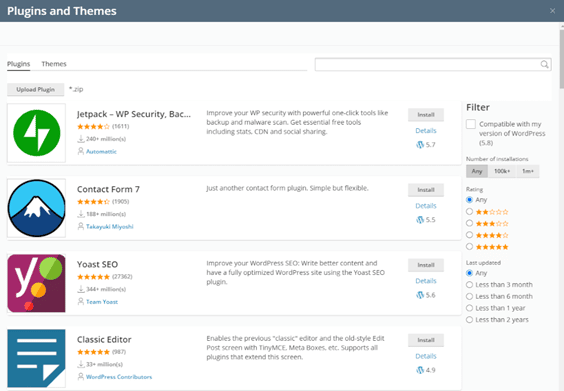This screenshot has width=564, height=391.
Task: Select Less than 6 month option
Action: [x=469, y=296]
